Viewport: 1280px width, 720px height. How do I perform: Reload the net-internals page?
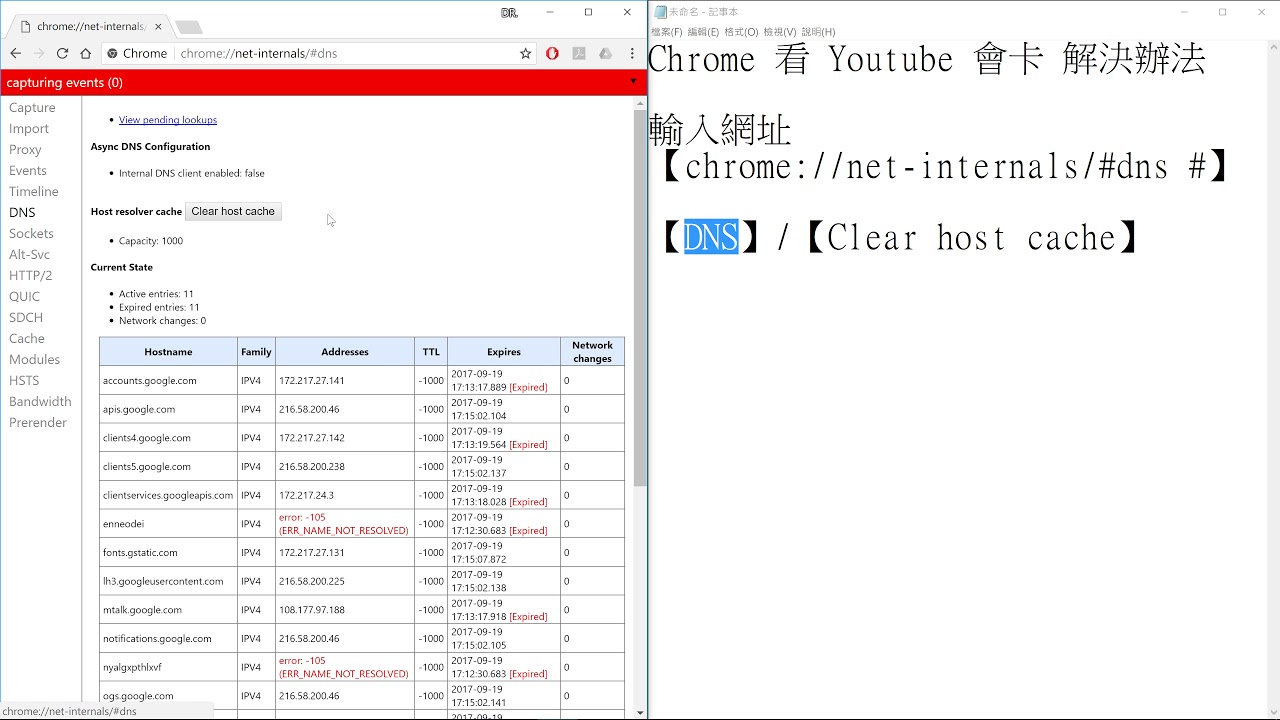62,53
